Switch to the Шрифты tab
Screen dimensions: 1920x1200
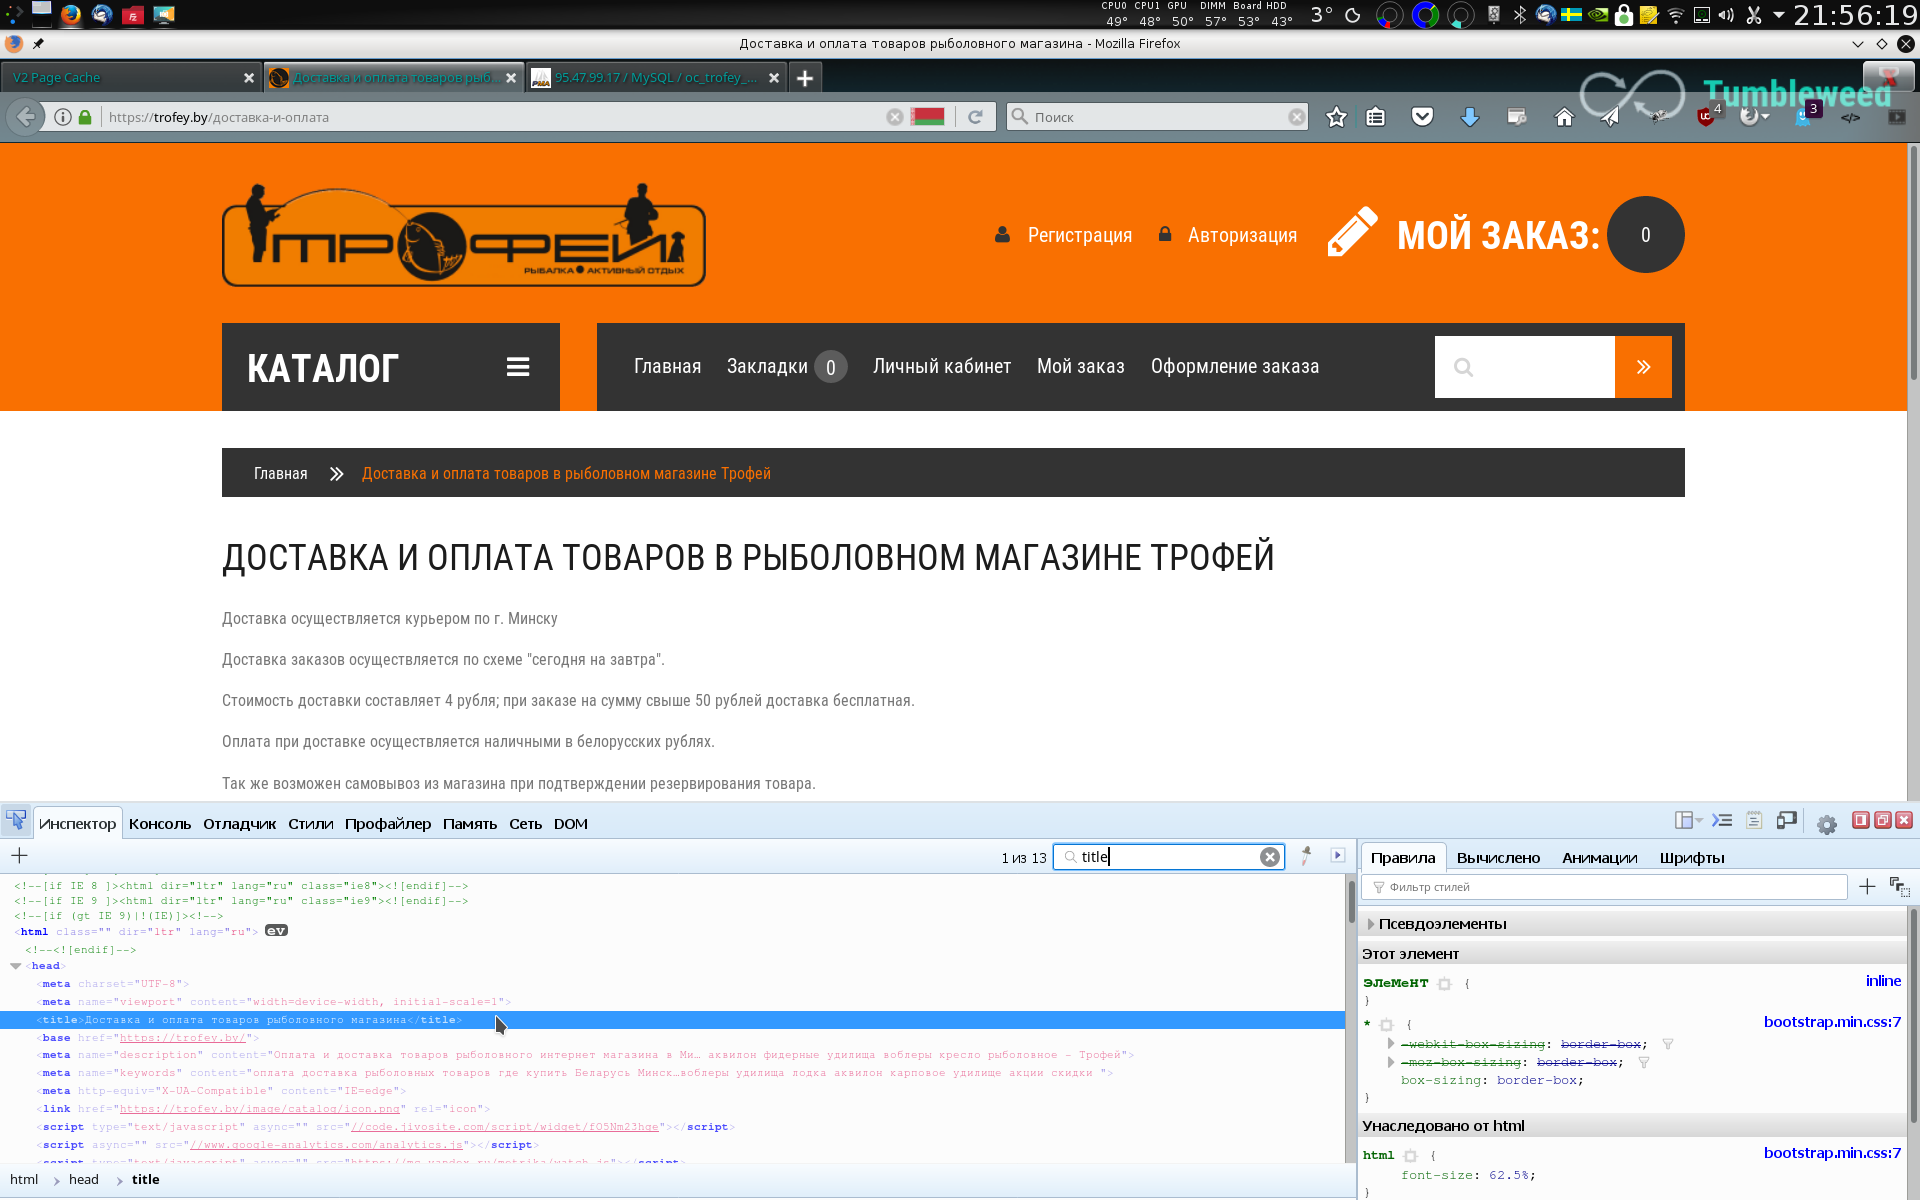click(1692, 857)
